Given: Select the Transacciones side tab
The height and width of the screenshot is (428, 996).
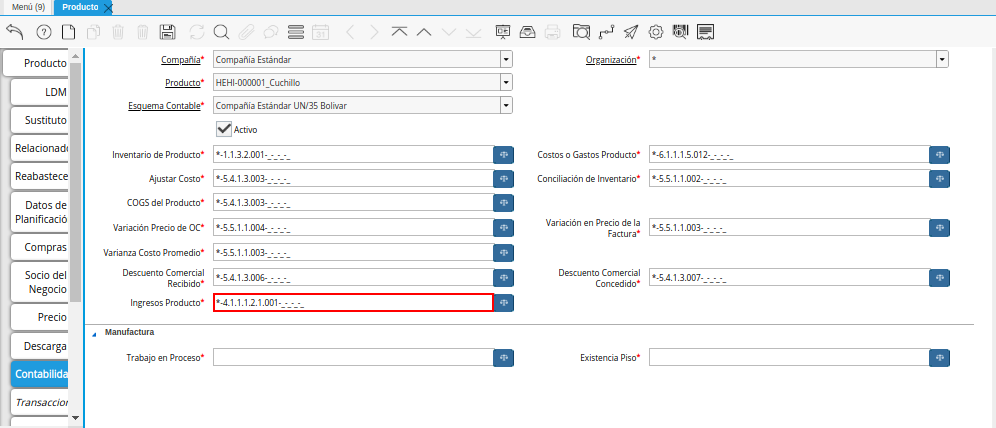Looking at the screenshot, I should [39, 403].
